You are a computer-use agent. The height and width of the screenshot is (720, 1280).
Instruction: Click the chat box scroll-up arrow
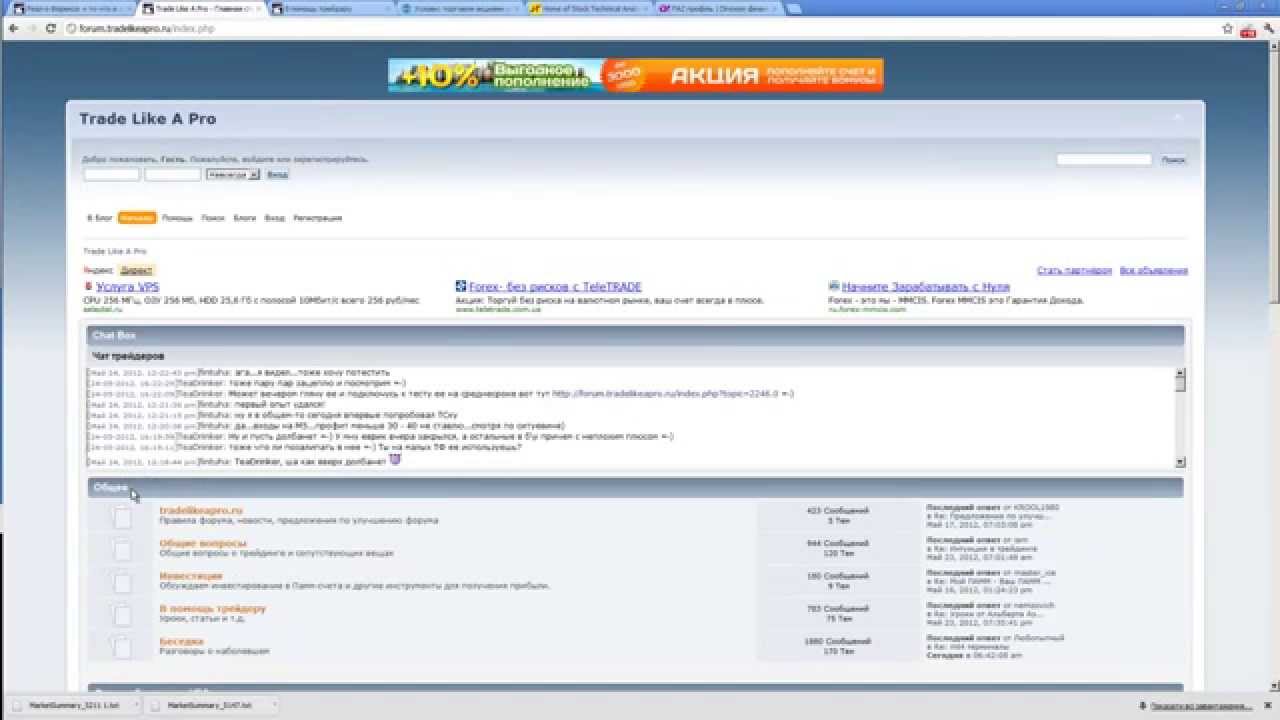point(1180,374)
